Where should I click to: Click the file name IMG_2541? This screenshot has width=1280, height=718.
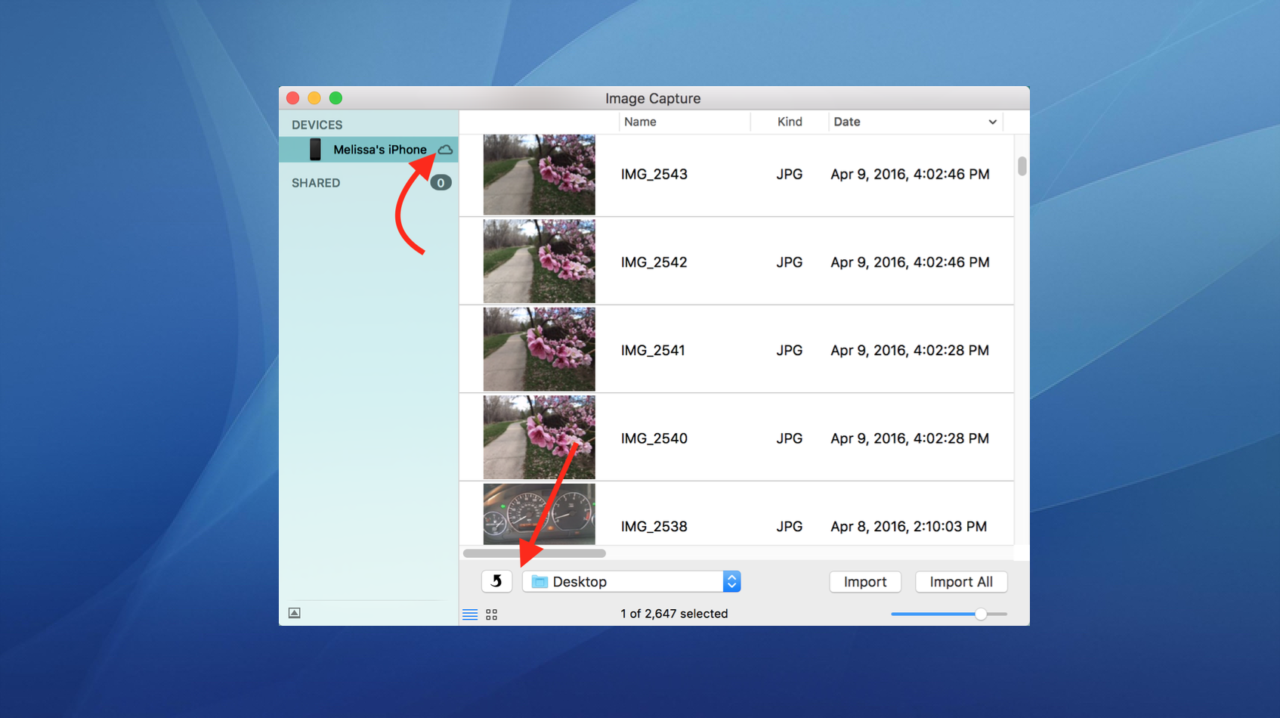pyautogui.click(x=653, y=350)
